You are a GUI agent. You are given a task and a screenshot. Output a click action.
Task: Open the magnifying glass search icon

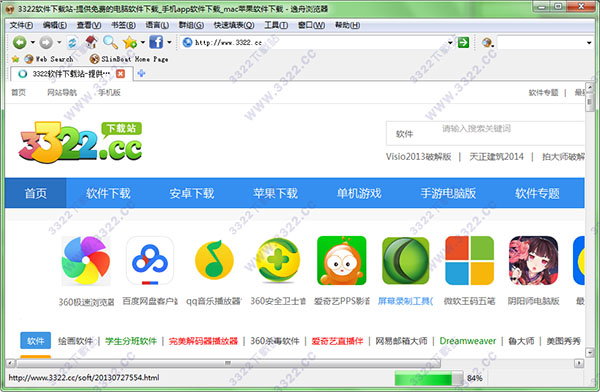point(110,42)
